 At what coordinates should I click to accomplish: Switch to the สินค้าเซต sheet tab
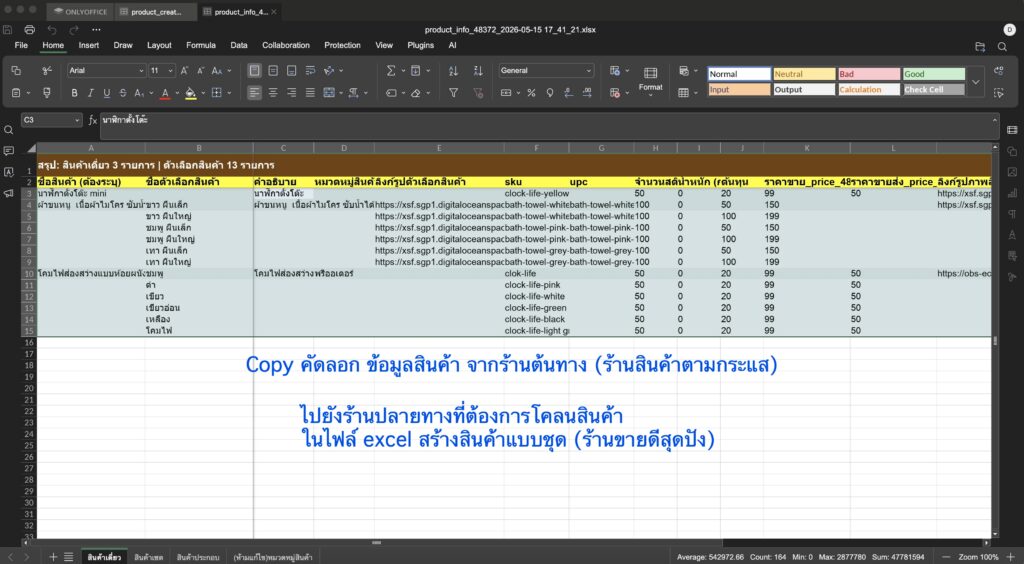click(148, 557)
